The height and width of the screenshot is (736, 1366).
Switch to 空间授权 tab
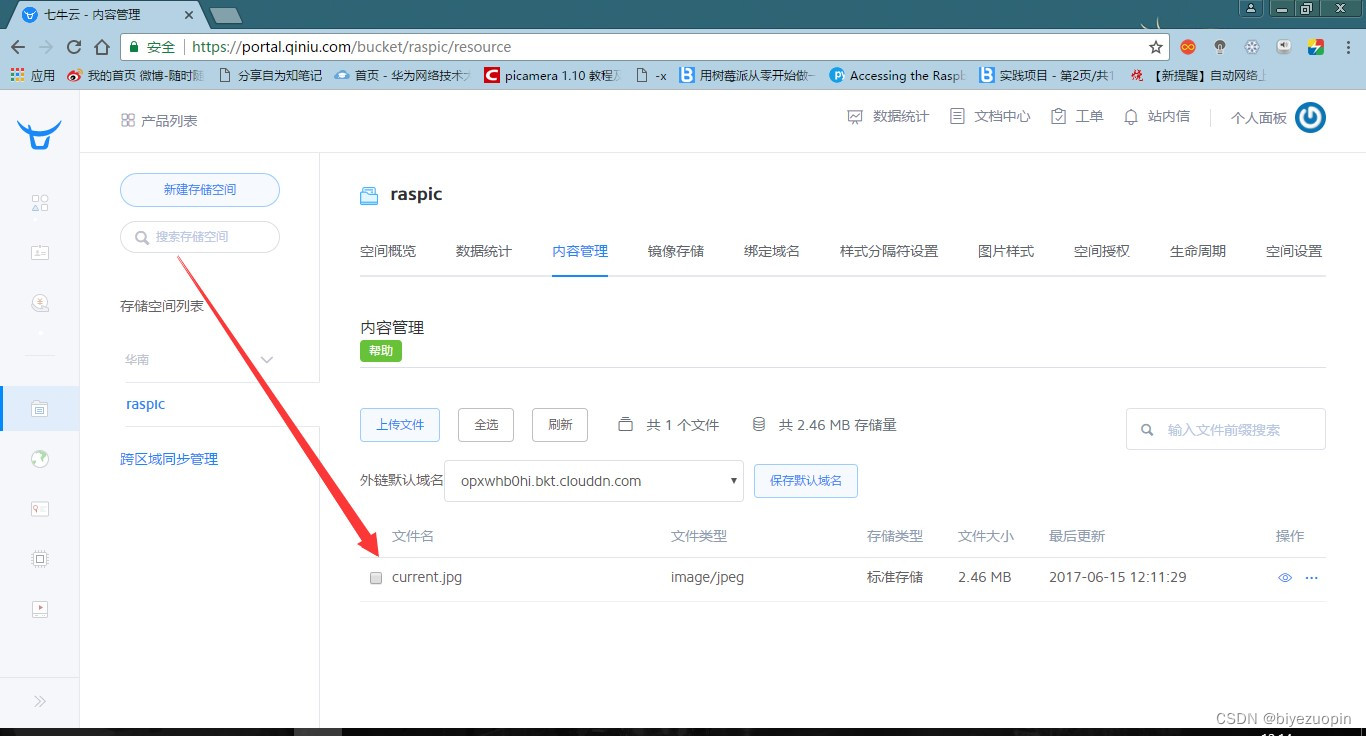coord(1102,251)
